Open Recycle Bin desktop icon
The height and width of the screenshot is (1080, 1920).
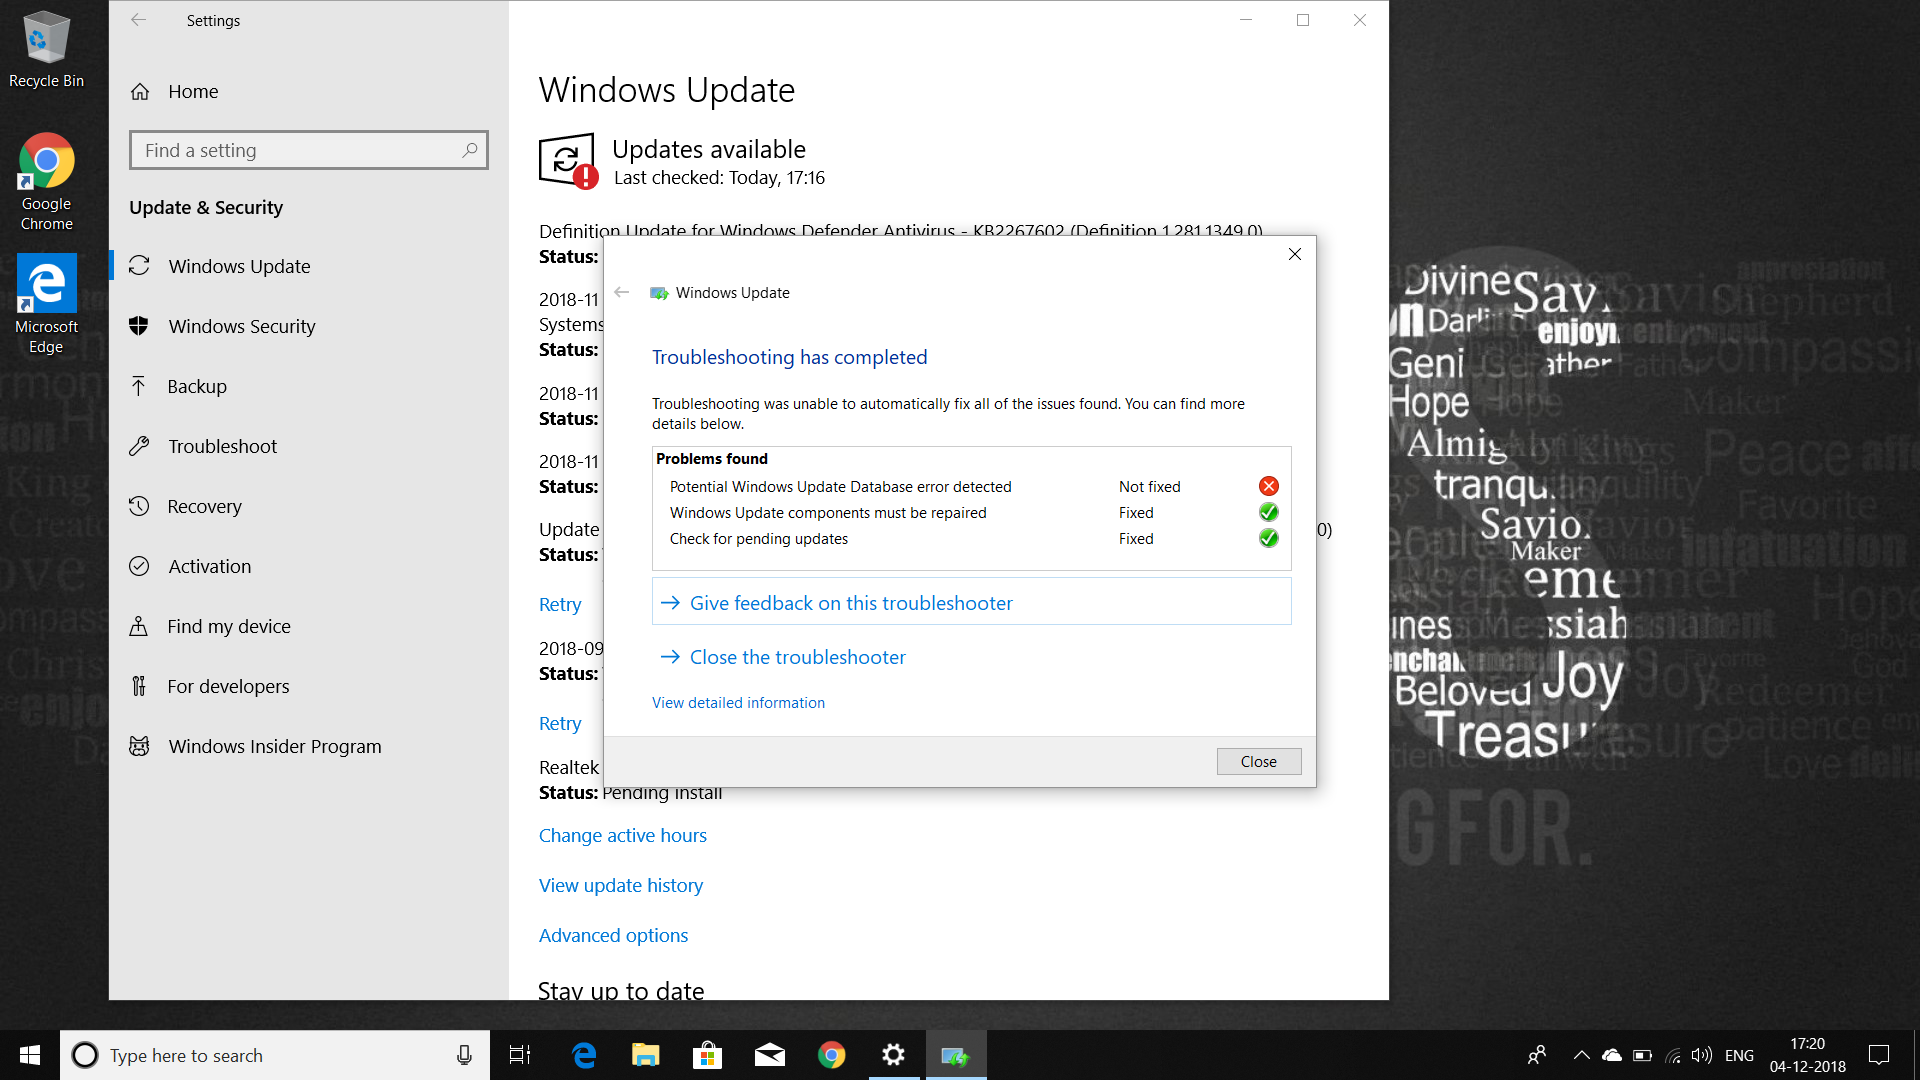(46, 48)
